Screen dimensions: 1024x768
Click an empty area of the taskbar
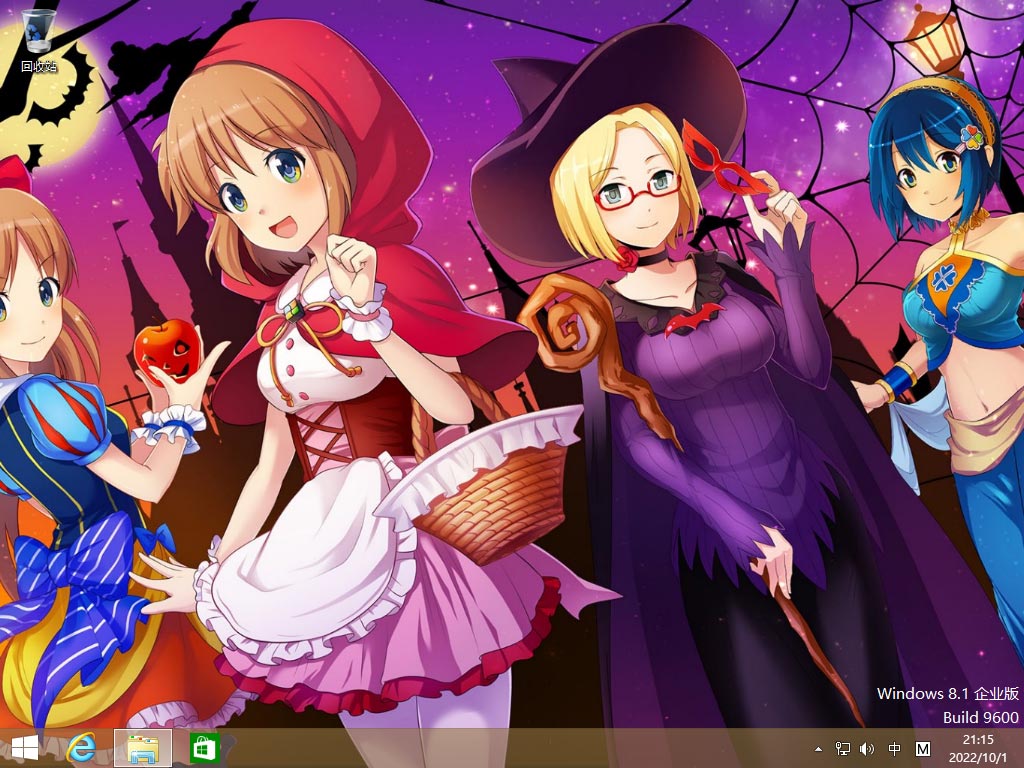click(x=500, y=748)
